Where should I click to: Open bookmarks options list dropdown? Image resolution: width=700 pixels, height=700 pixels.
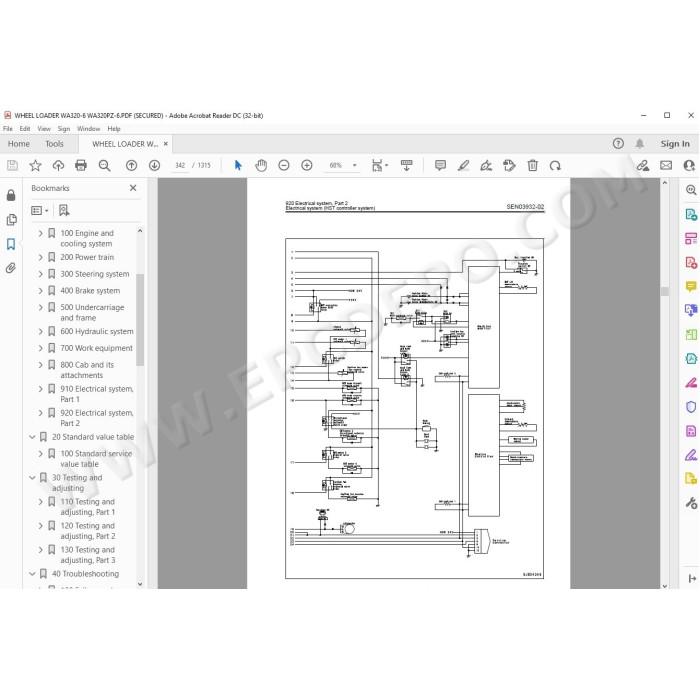(39, 210)
